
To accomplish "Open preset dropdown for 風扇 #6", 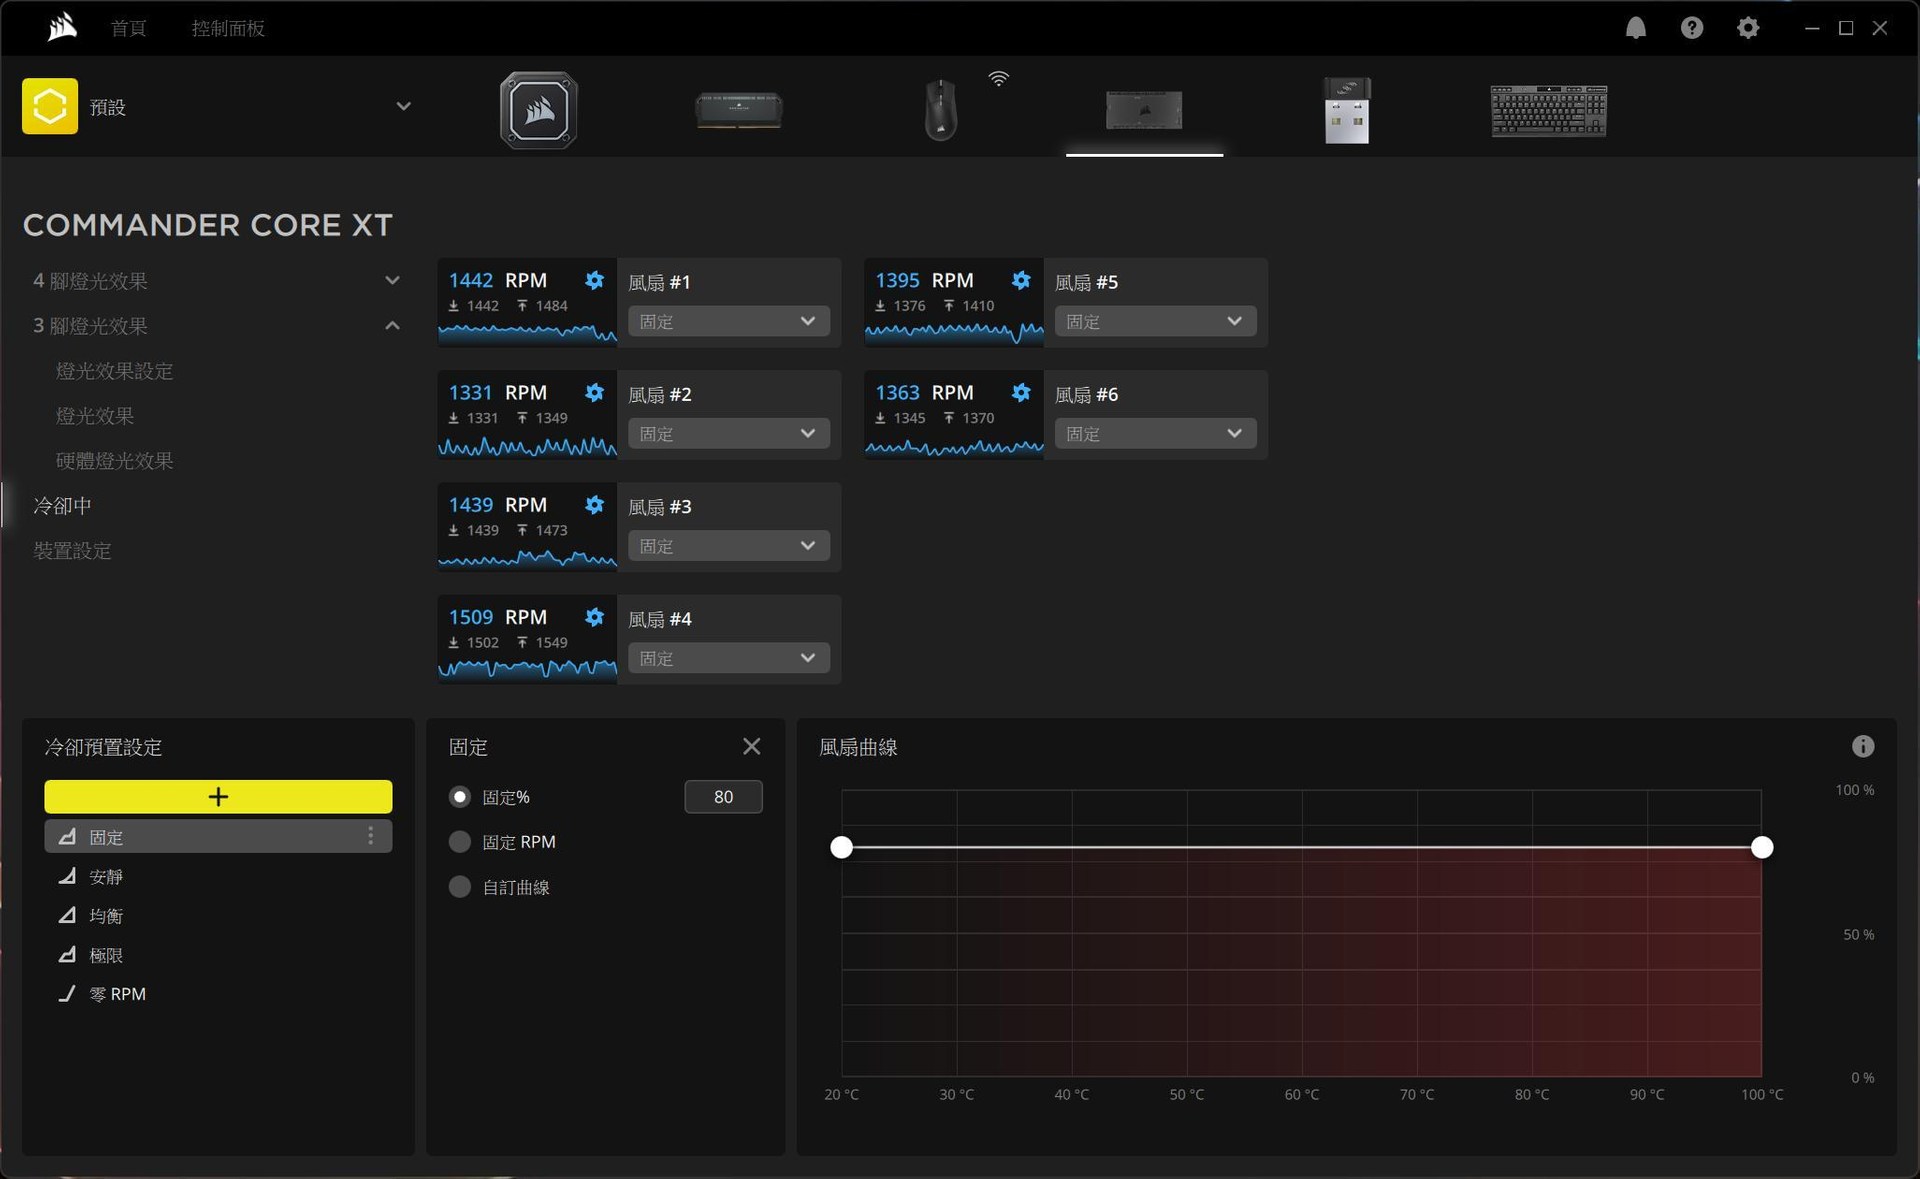I will [1155, 433].
